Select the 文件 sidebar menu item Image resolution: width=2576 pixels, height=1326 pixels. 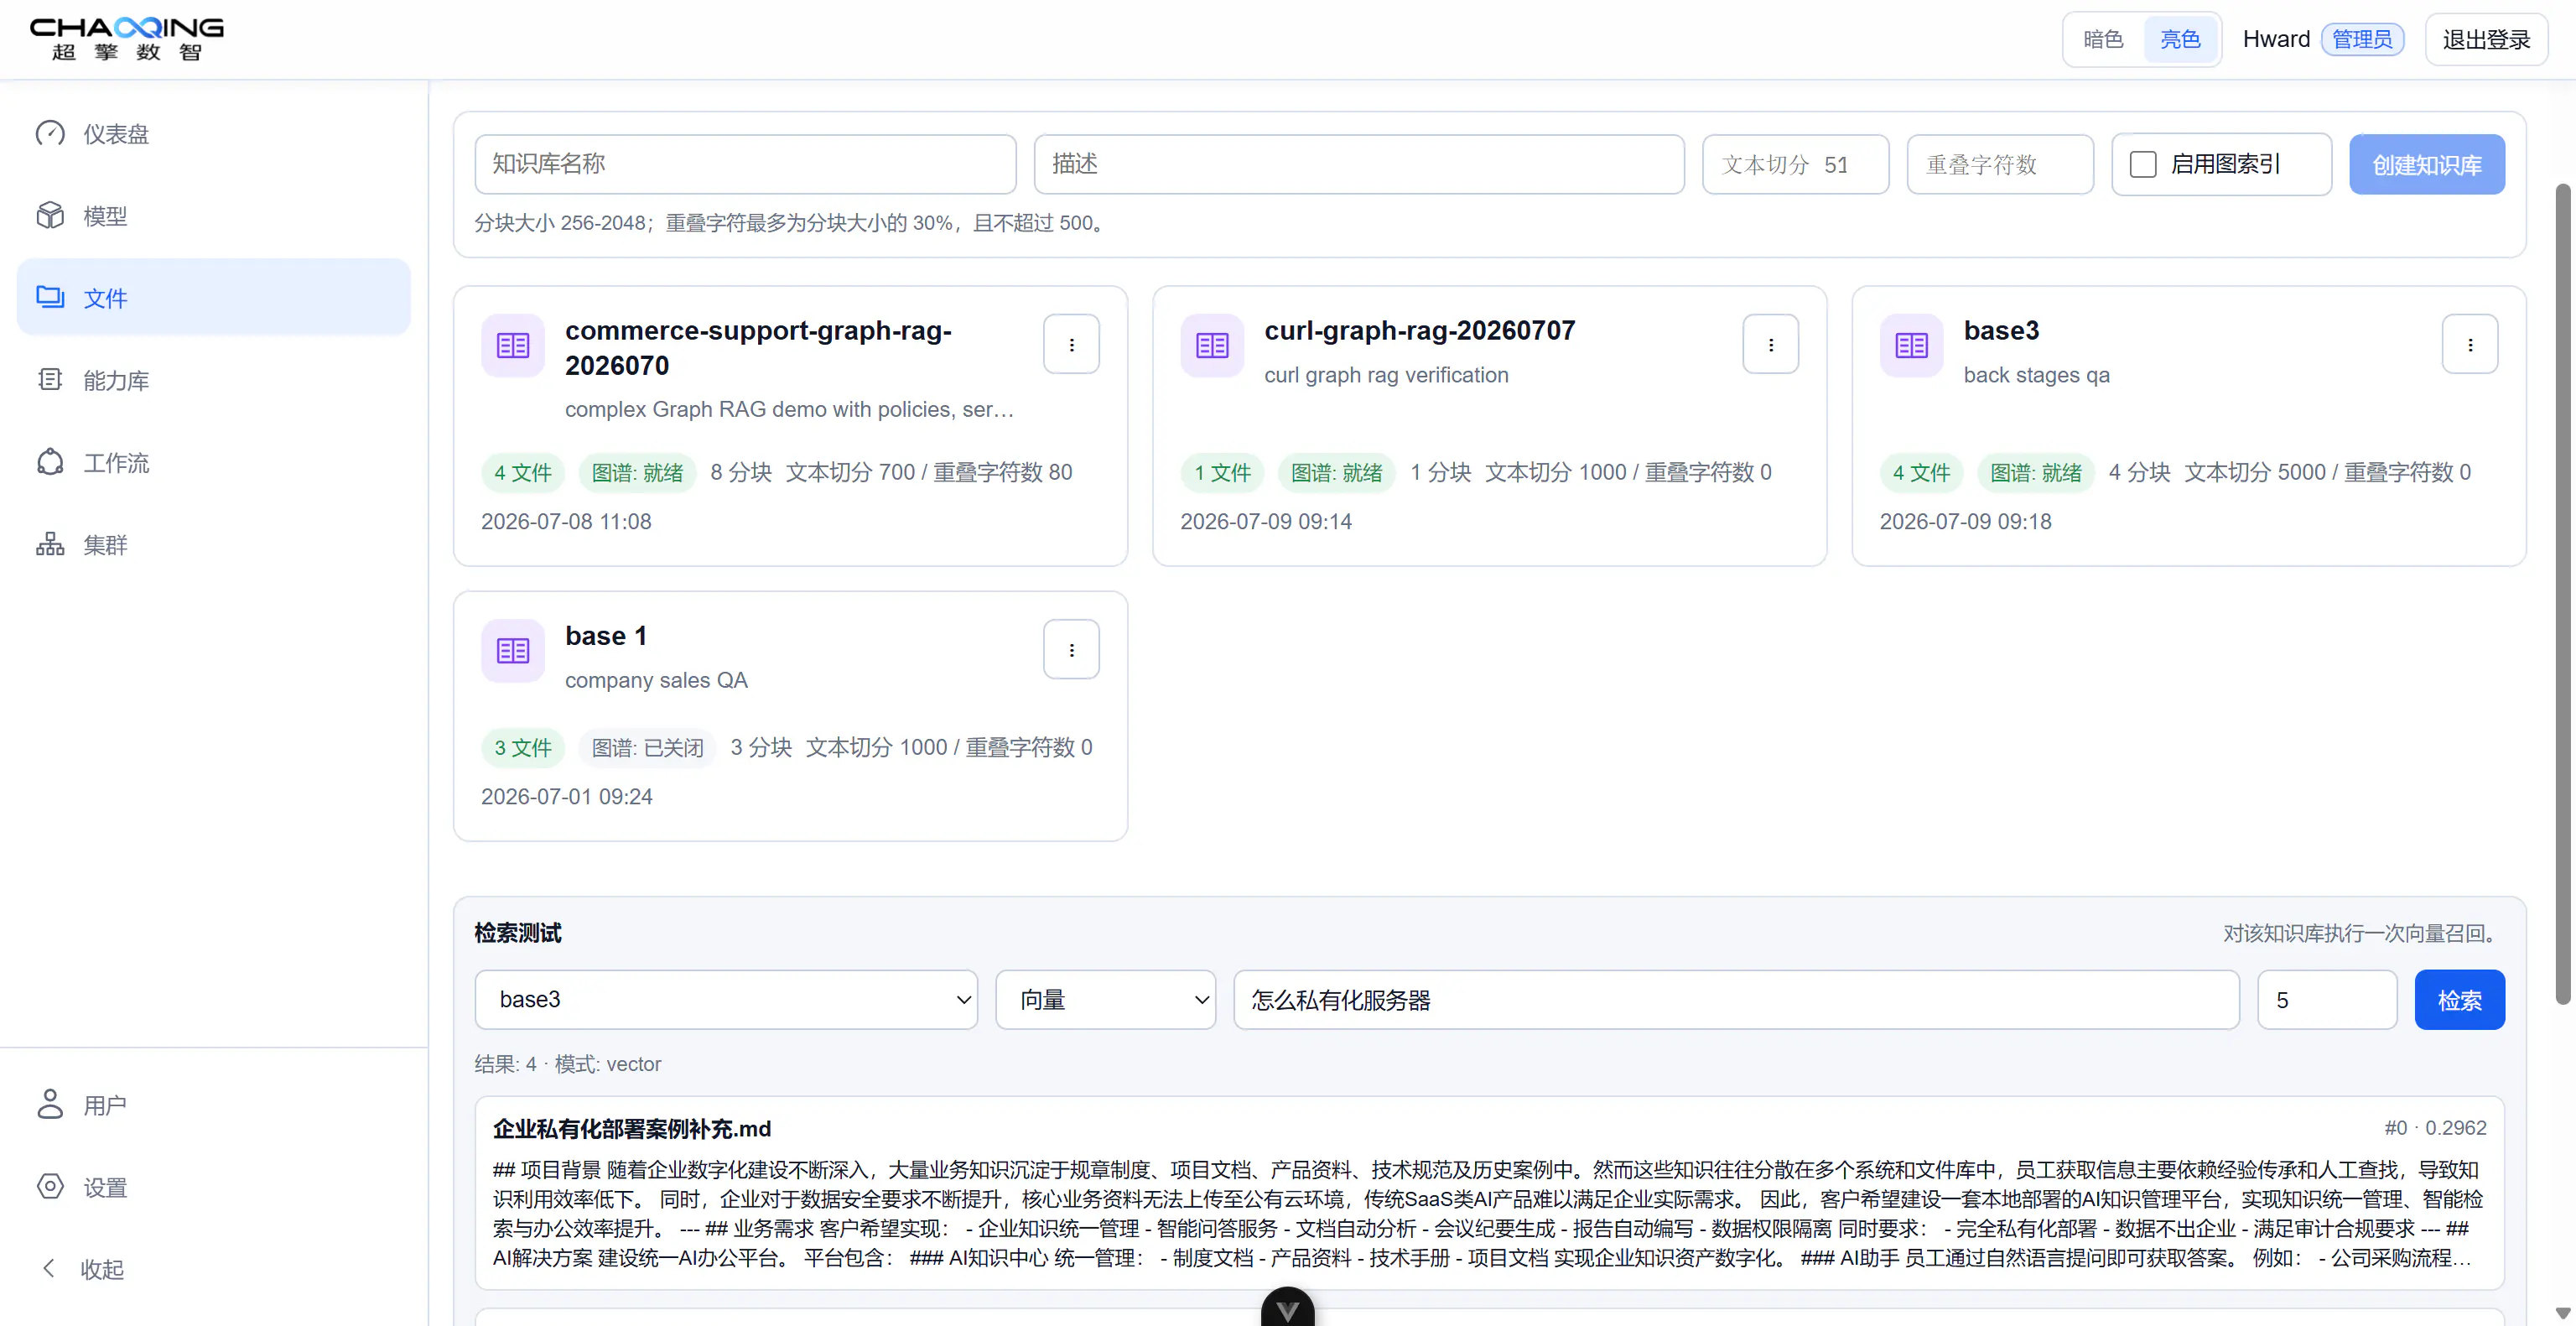click(x=213, y=297)
